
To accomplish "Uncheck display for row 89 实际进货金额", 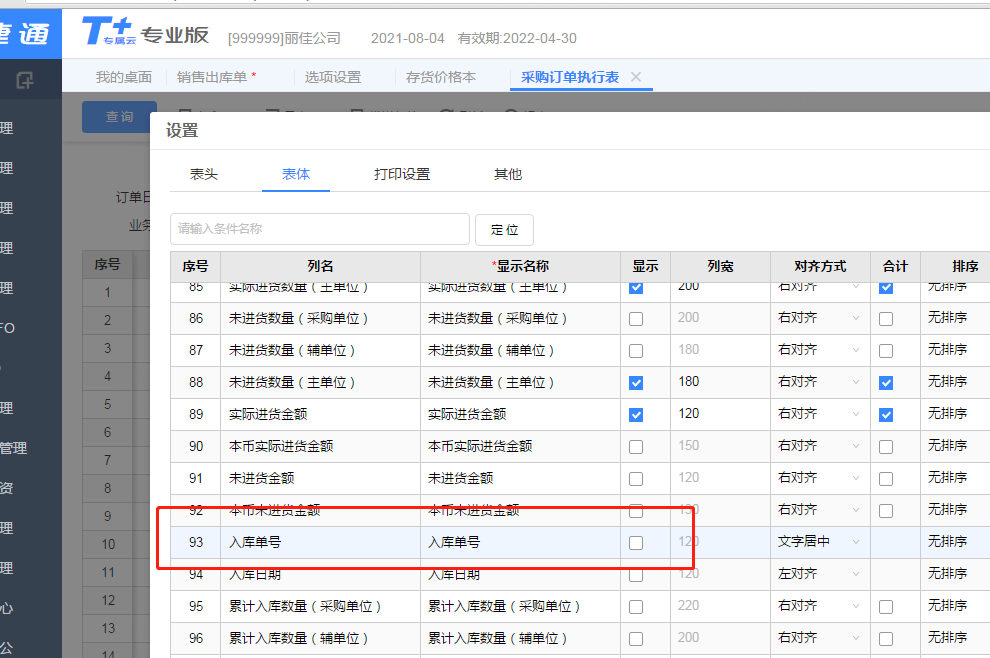I will tap(636, 415).
